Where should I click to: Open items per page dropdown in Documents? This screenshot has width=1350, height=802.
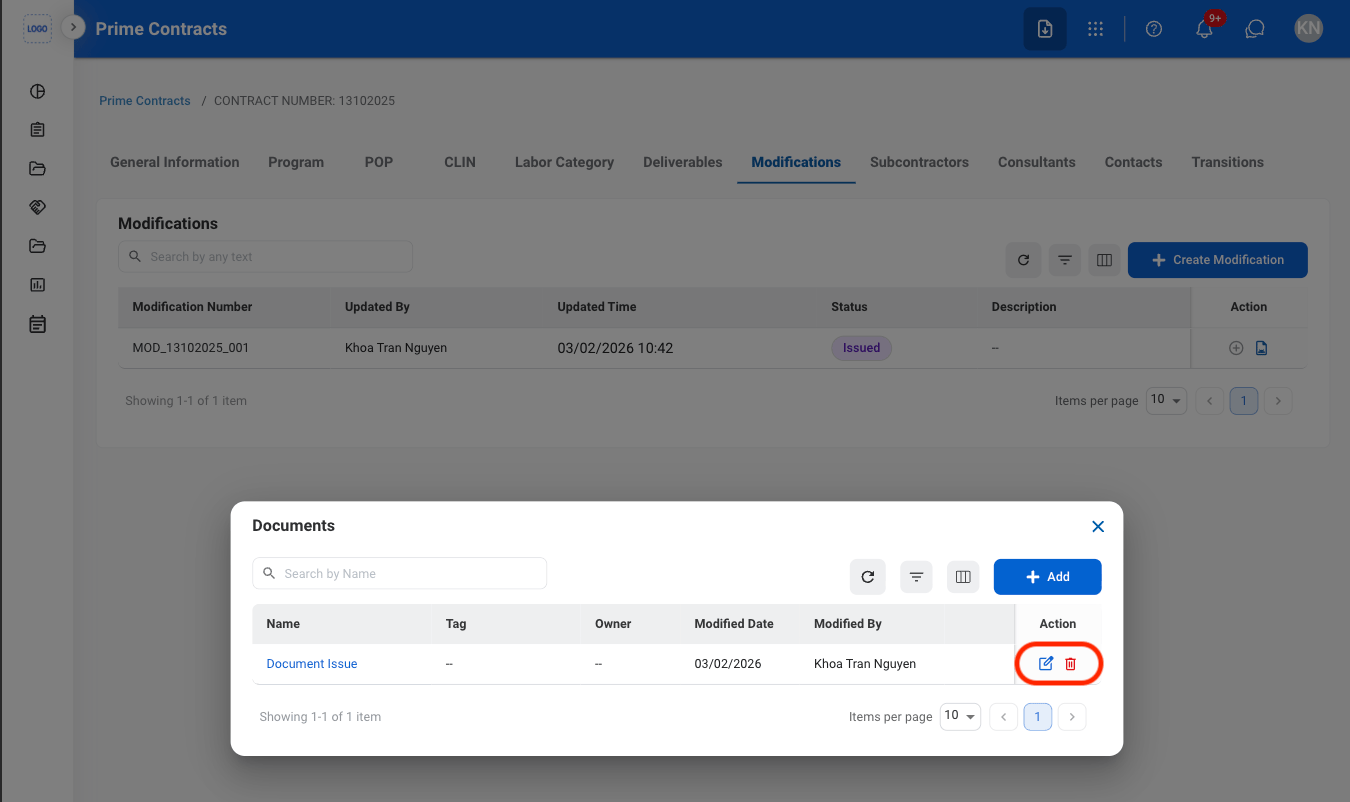[960, 716]
